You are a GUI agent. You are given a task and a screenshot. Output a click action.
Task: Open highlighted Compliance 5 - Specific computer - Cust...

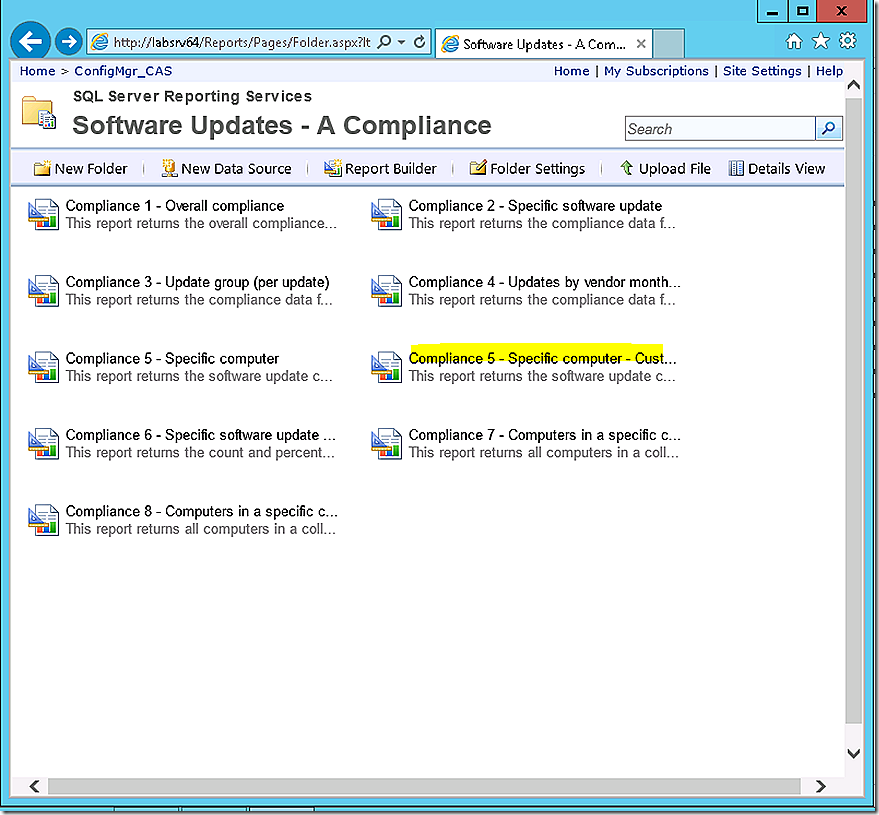543,359
